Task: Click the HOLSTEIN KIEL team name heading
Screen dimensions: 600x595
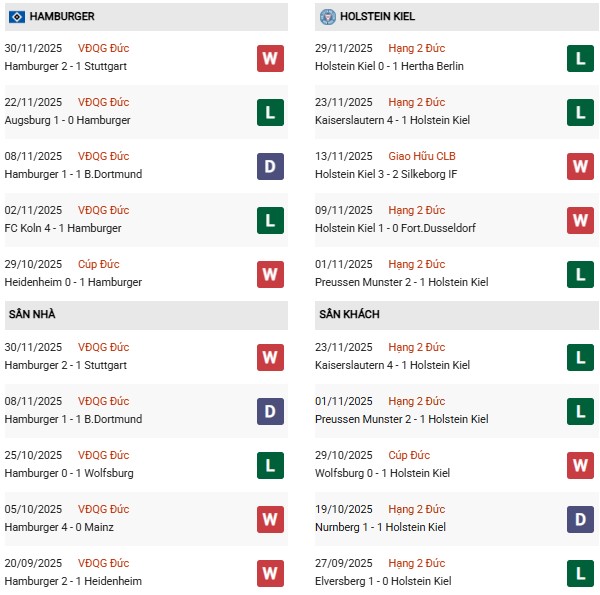Action: click(376, 17)
